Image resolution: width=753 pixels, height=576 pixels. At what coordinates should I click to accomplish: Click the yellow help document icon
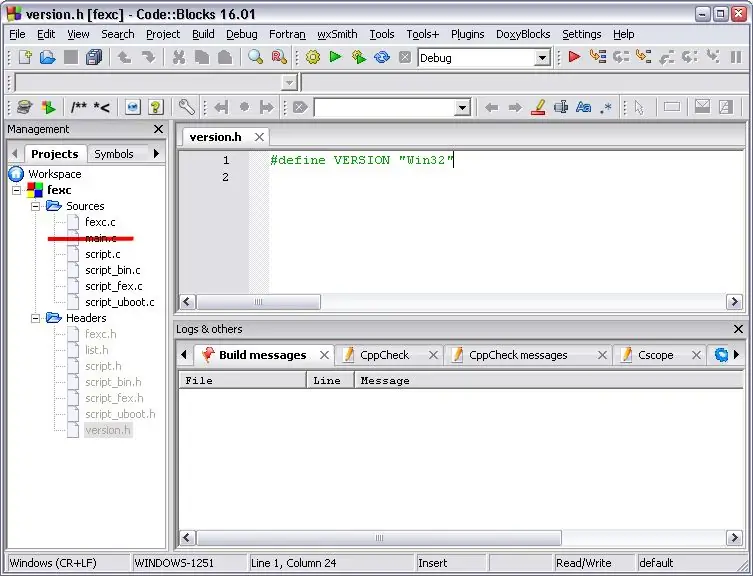pos(156,107)
